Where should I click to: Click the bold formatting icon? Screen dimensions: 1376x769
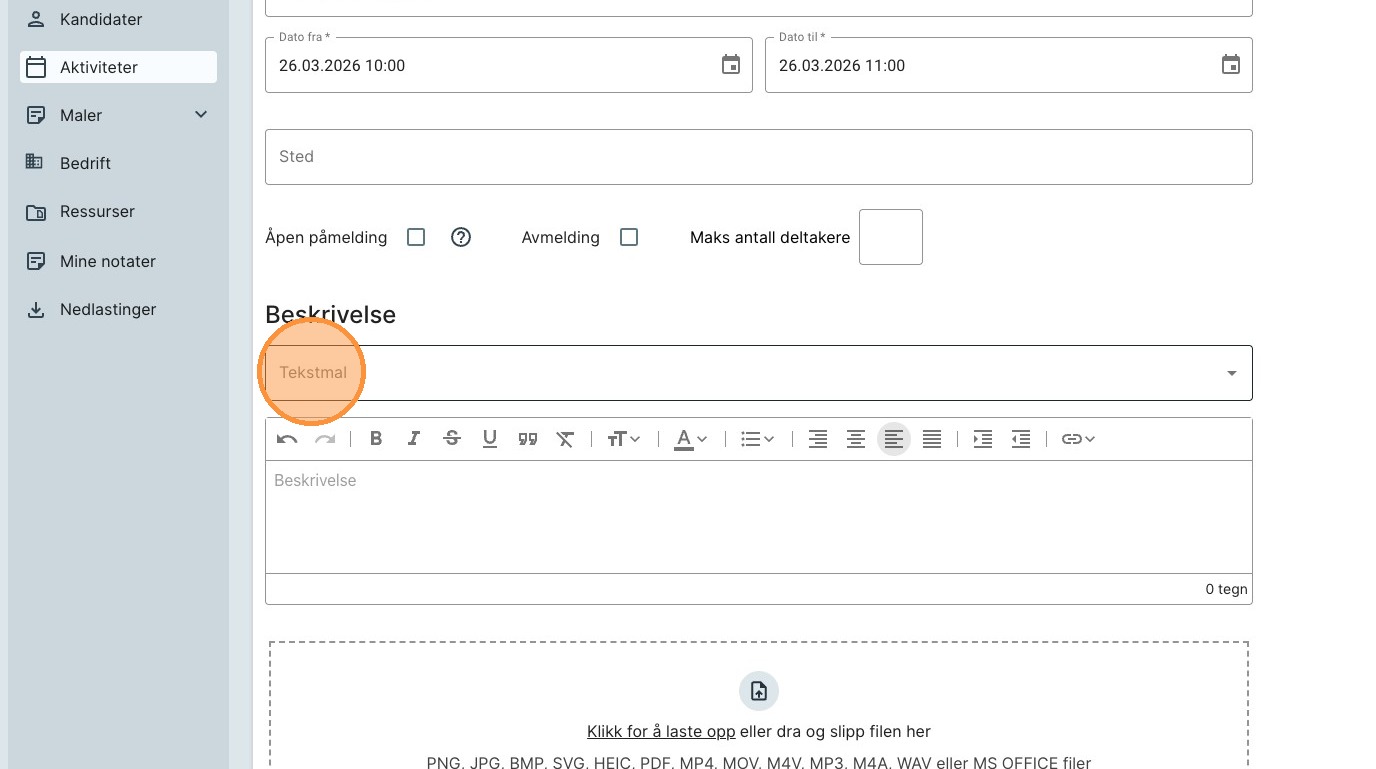(376, 439)
